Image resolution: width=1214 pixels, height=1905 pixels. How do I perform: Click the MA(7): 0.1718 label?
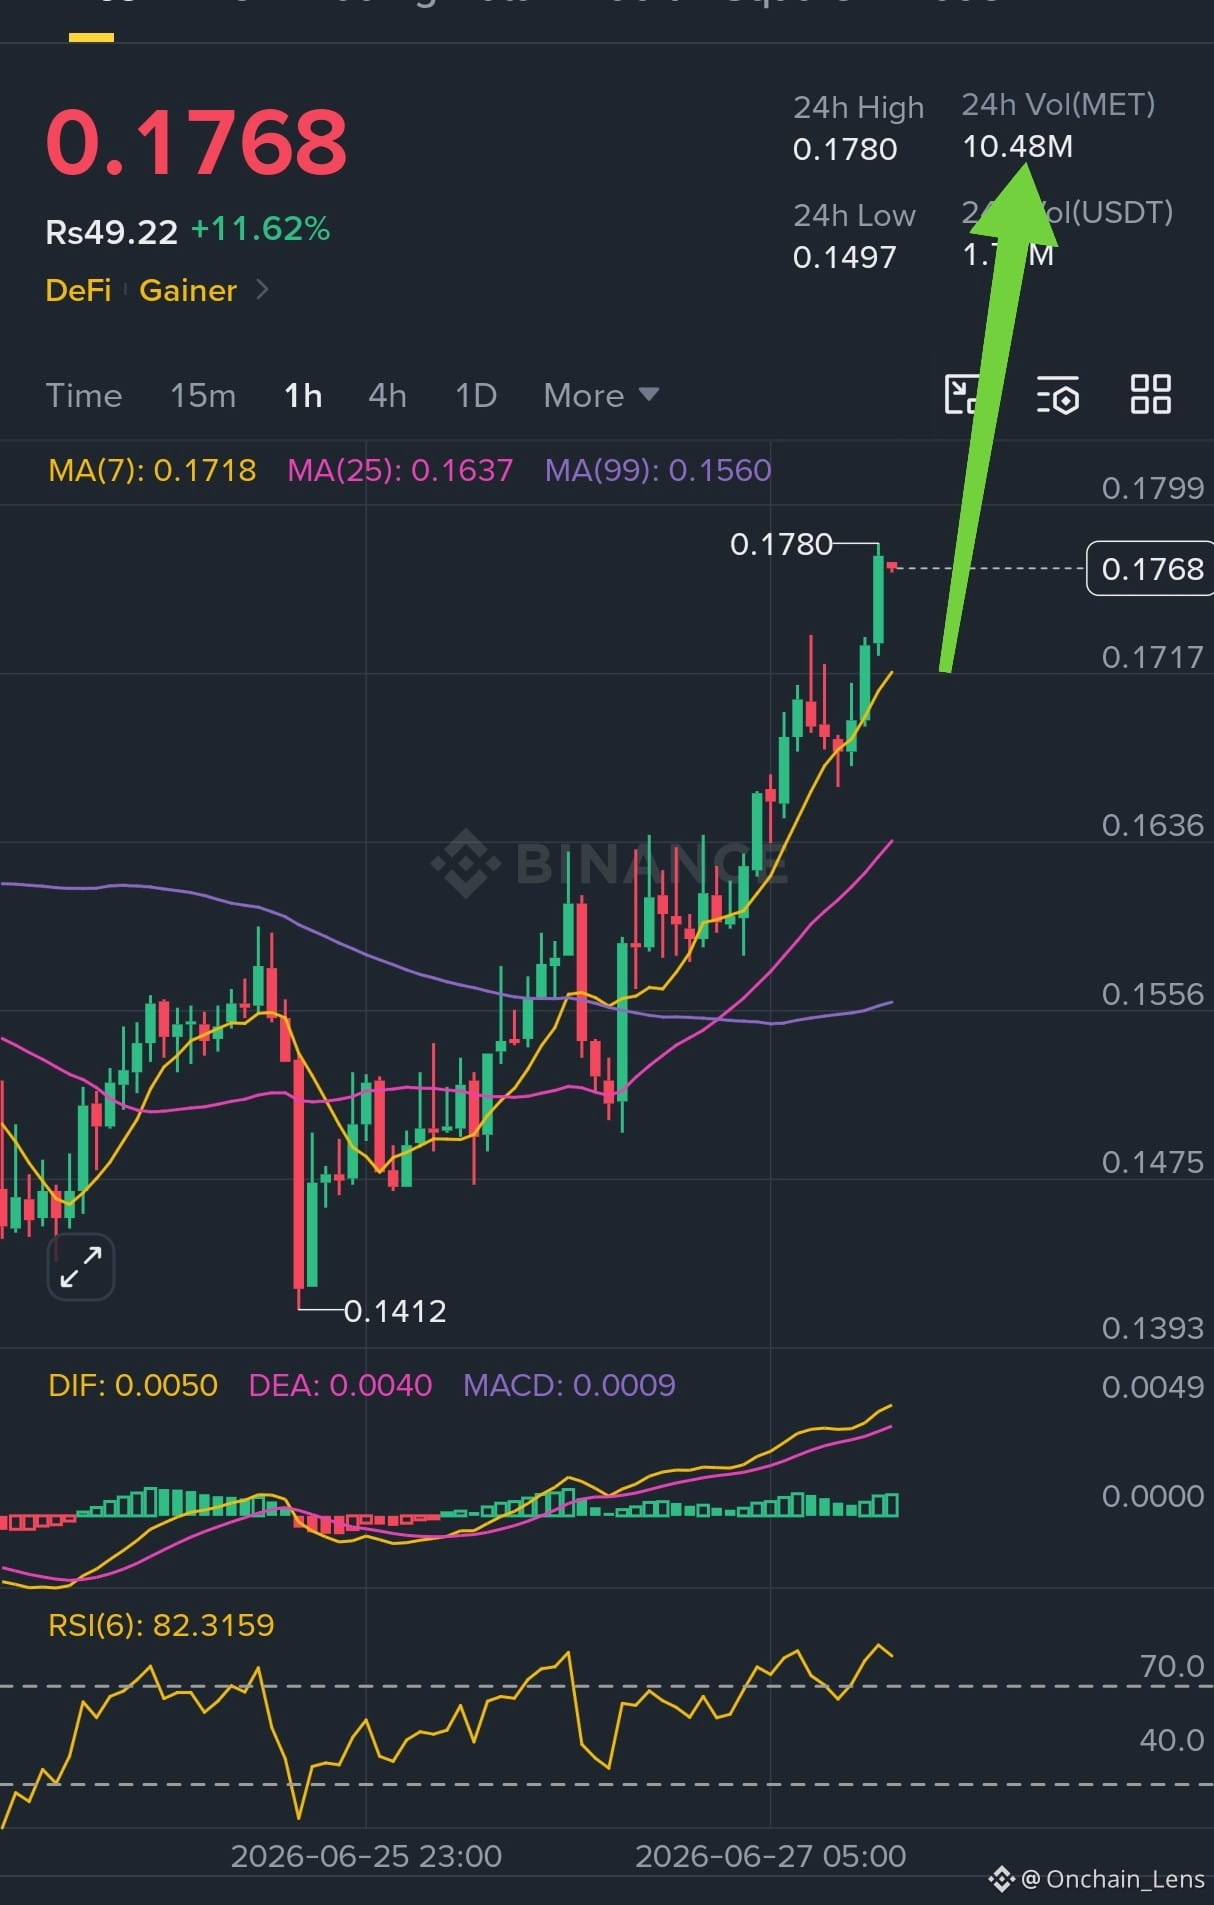[152, 470]
